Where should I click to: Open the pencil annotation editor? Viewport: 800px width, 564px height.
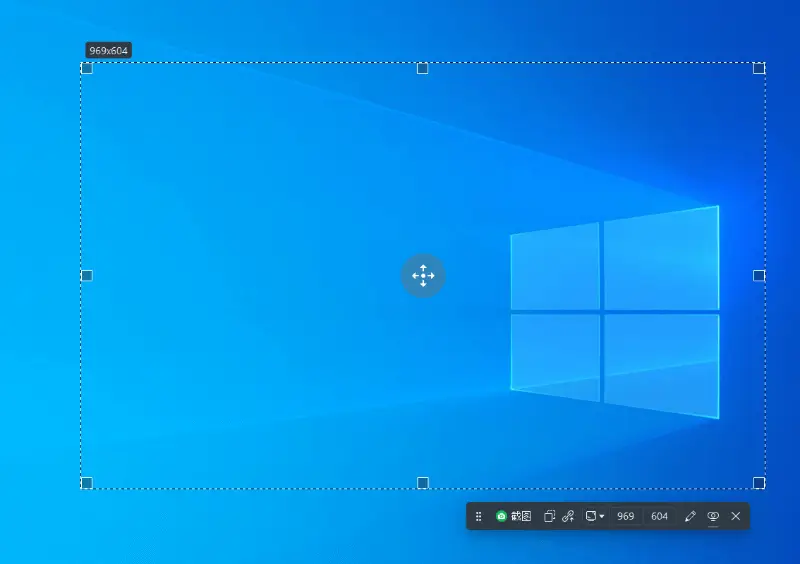(x=690, y=516)
